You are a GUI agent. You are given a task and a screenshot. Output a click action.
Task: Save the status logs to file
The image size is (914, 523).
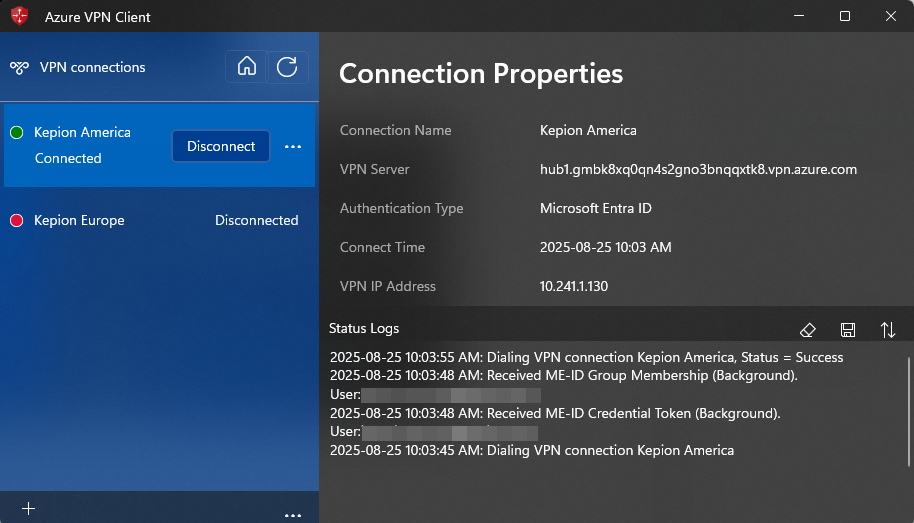848,329
